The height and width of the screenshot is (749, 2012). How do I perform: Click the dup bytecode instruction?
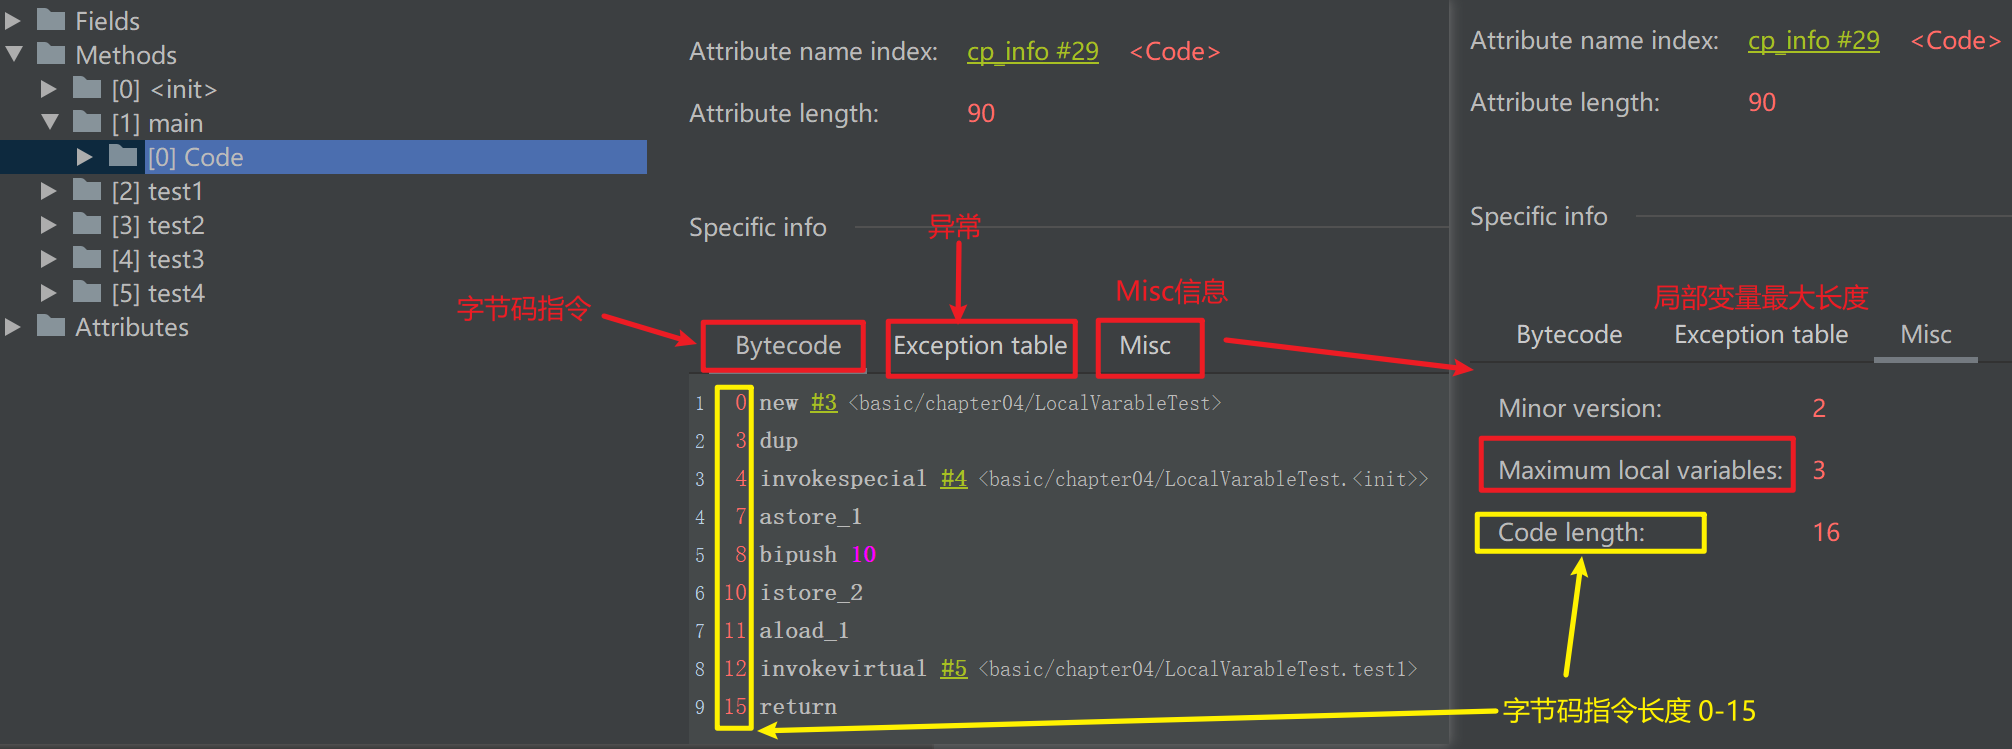(778, 441)
